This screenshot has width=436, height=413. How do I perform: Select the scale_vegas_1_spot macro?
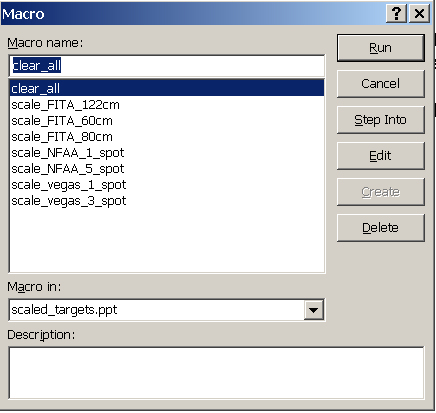point(167,185)
